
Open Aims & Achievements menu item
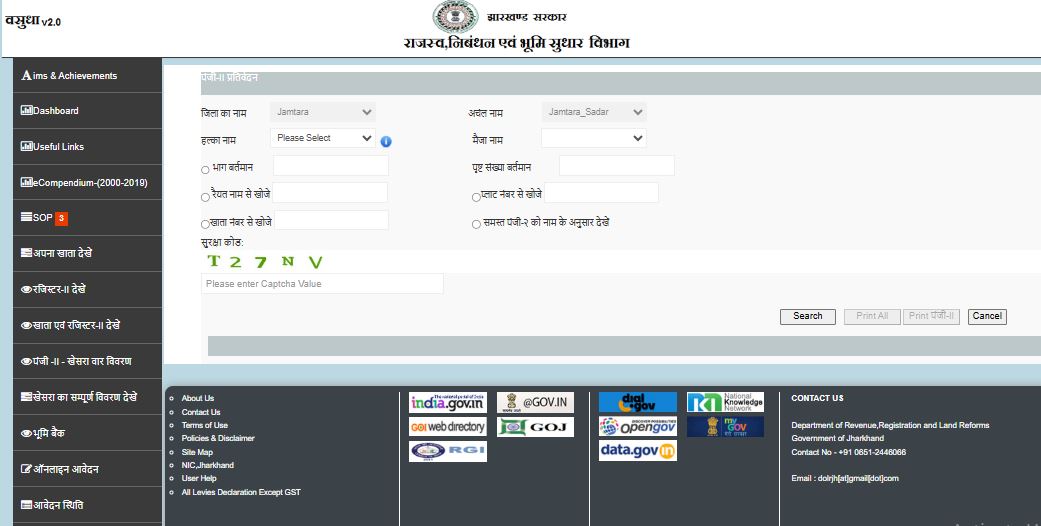[x=87, y=75]
